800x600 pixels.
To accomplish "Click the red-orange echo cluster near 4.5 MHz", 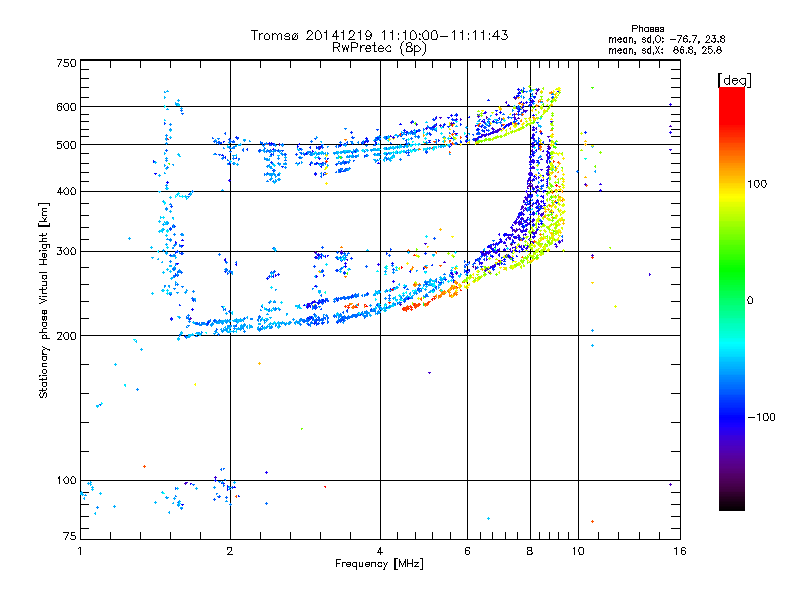I will pos(414,306).
